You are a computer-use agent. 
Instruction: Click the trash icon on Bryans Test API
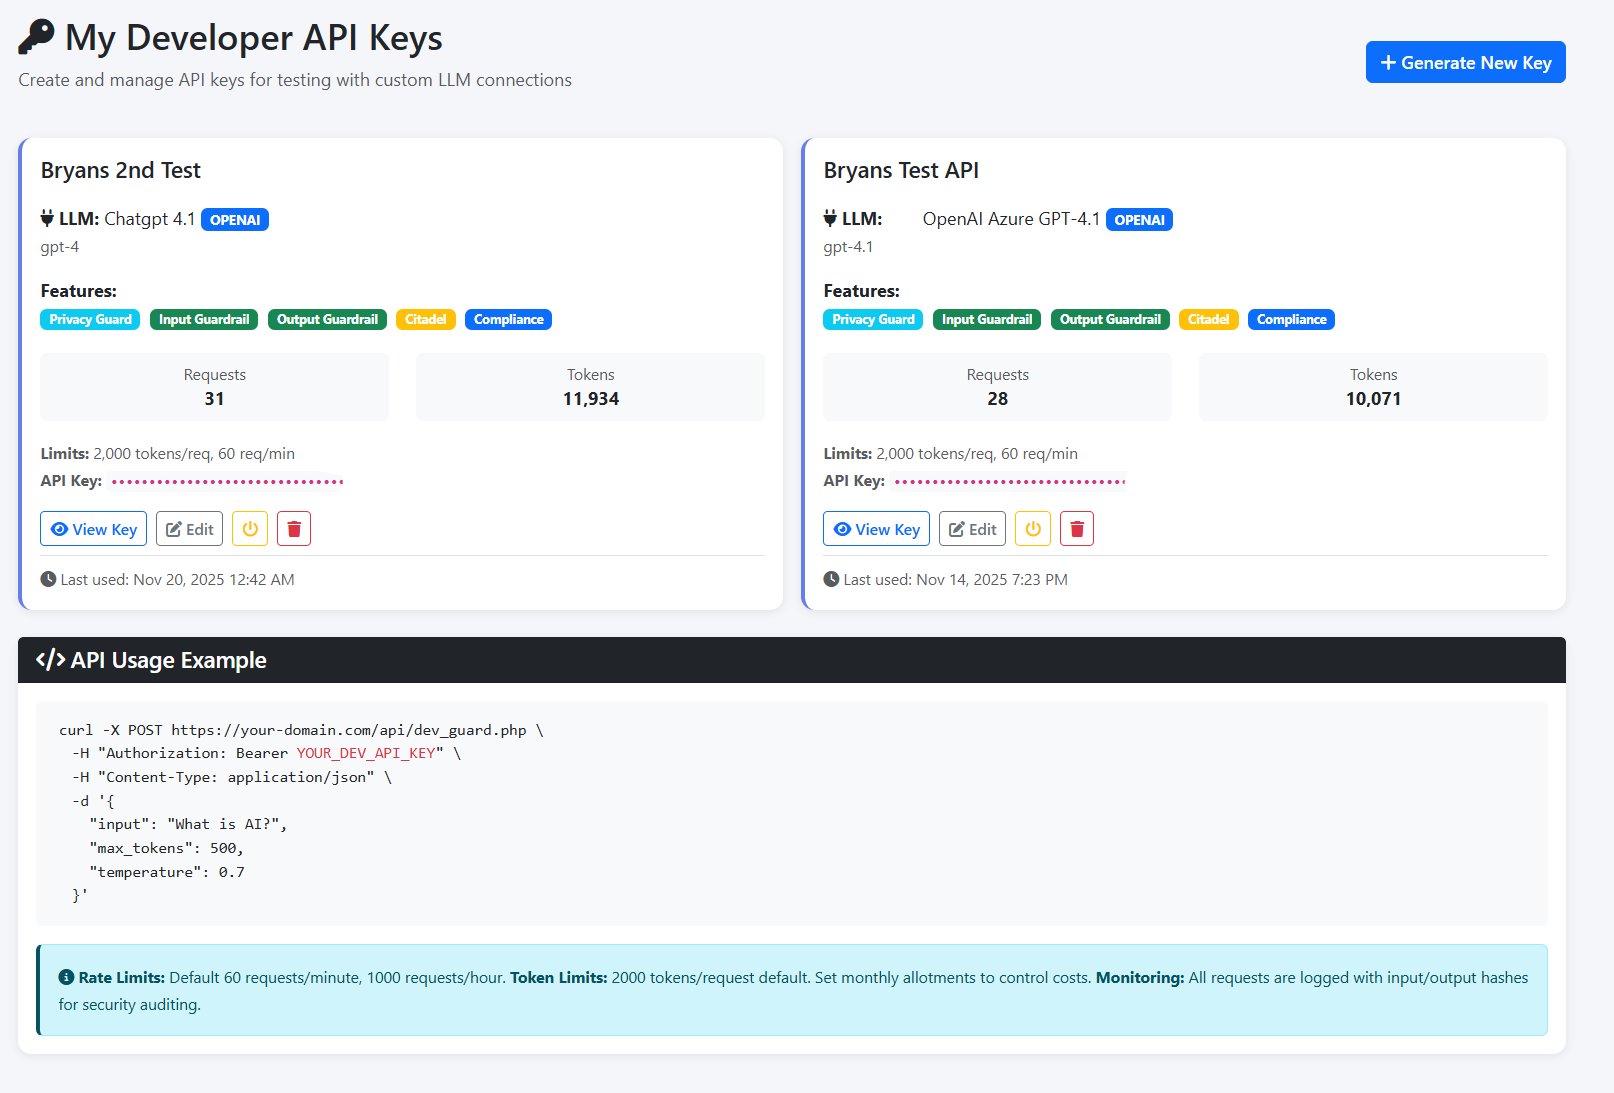1076,528
